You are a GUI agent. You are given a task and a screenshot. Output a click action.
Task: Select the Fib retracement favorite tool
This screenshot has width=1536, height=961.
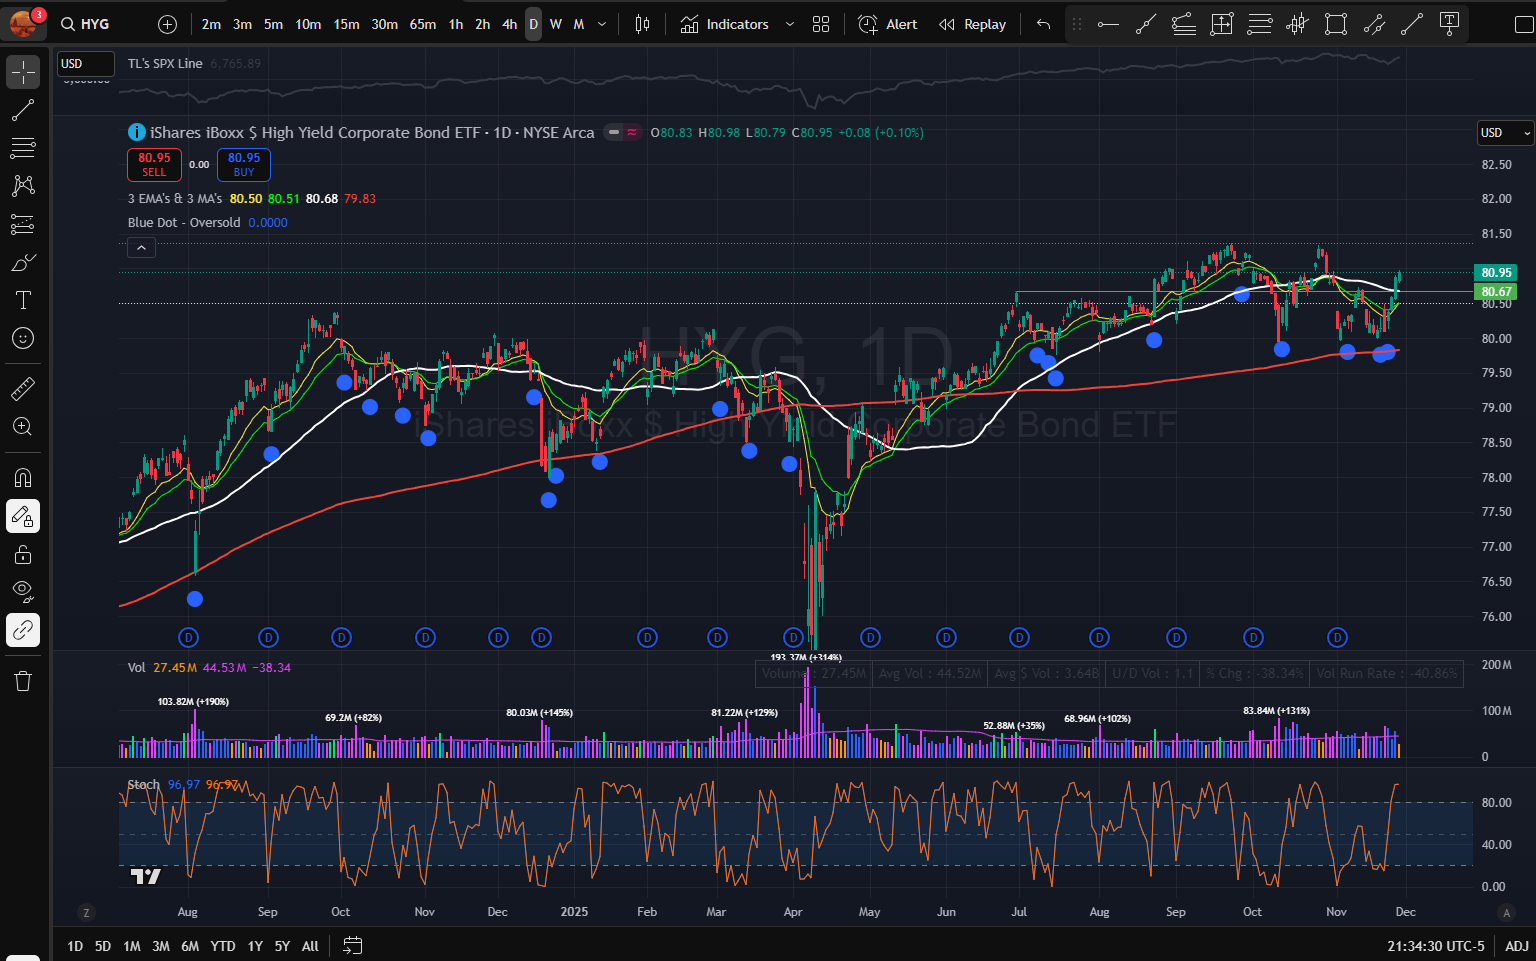point(1184,24)
